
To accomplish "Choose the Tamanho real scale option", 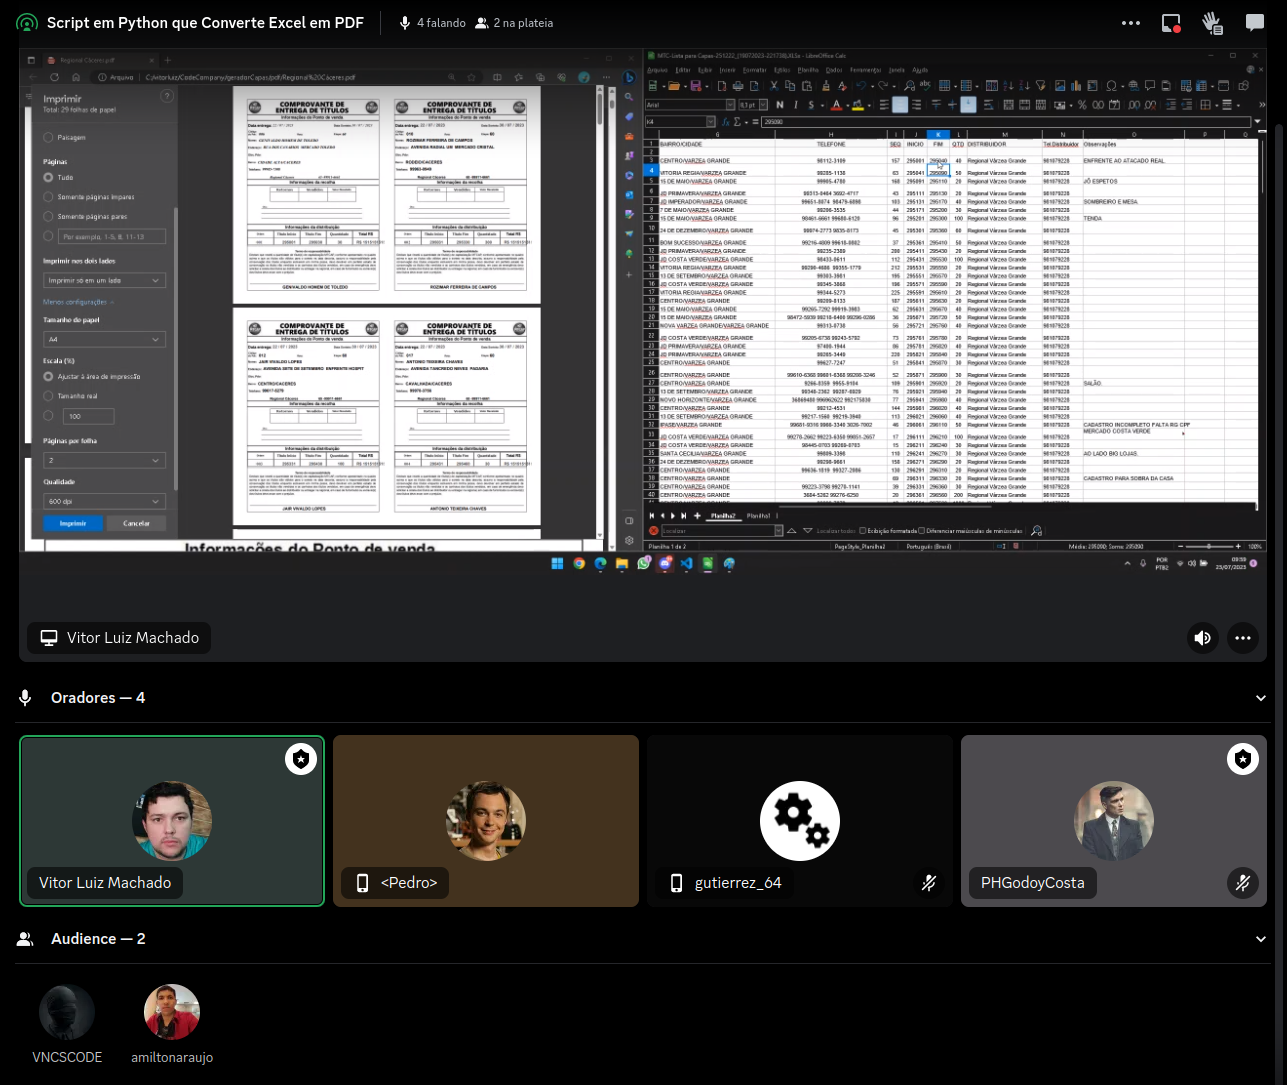I will click(49, 396).
